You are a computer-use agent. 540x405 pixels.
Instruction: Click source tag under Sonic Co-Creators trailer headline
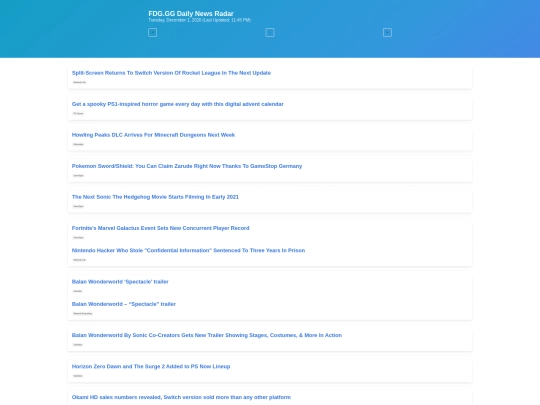coord(78,345)
